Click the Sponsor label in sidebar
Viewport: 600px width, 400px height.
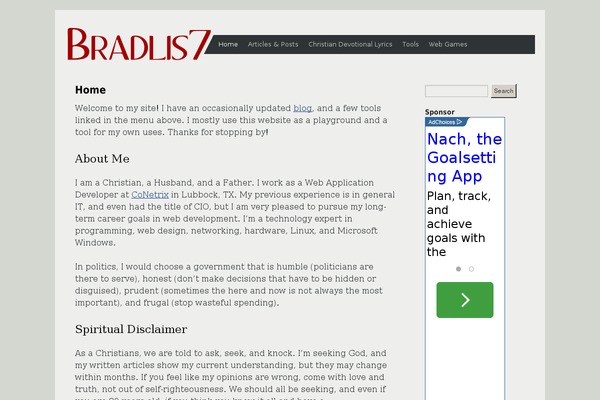[x=440, y=112]
